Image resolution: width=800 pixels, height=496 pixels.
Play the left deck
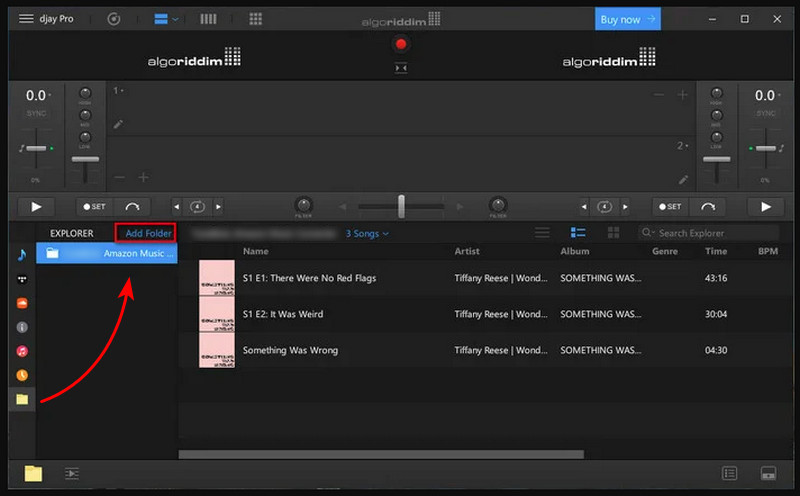[x=36, y=207]
